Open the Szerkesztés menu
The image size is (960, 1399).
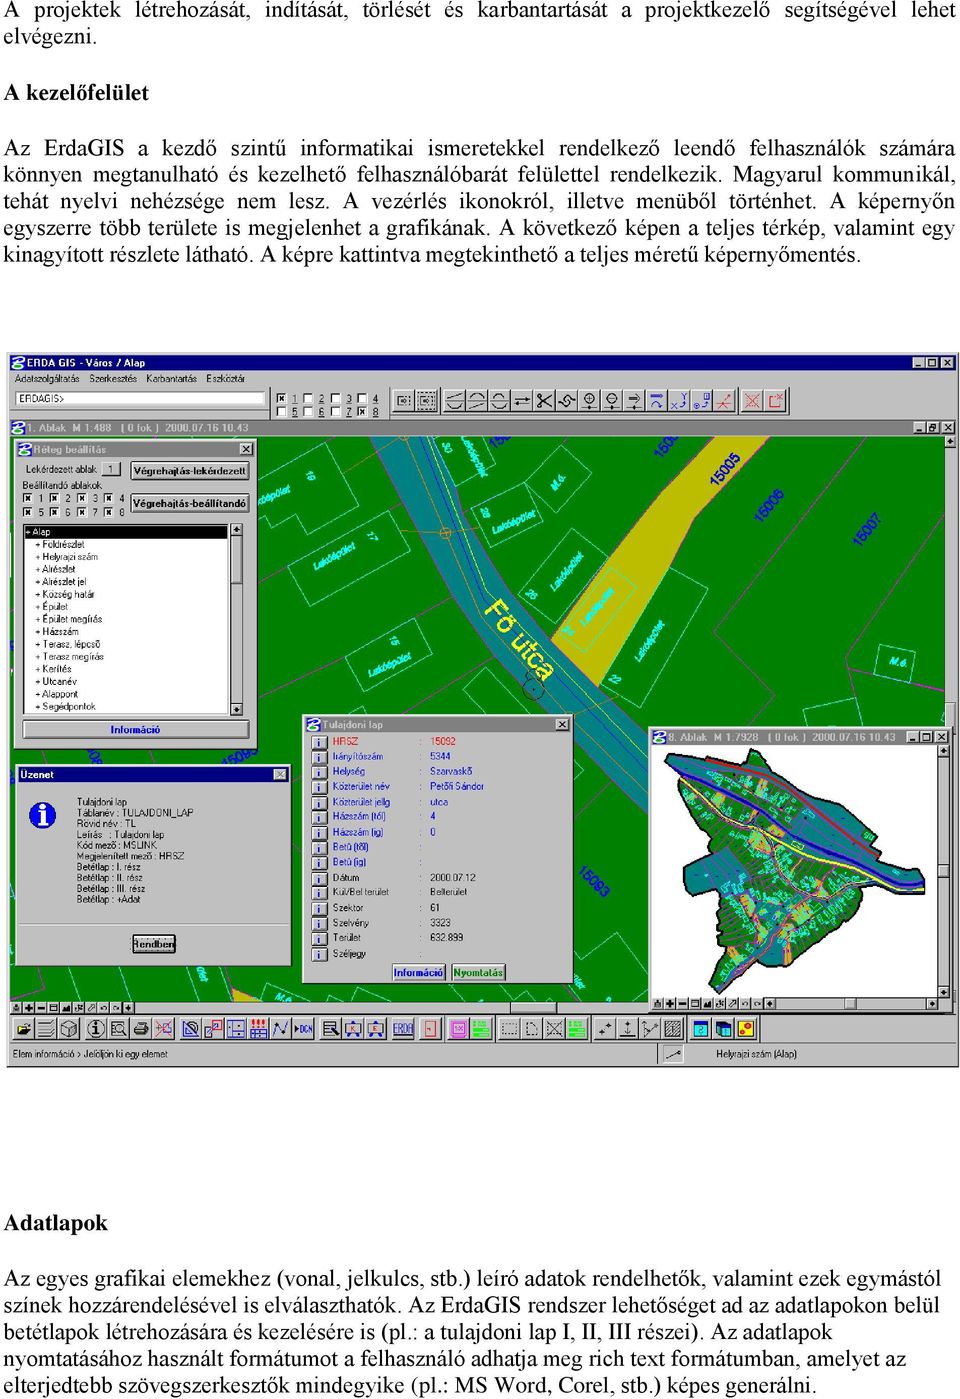coord(113,379)
